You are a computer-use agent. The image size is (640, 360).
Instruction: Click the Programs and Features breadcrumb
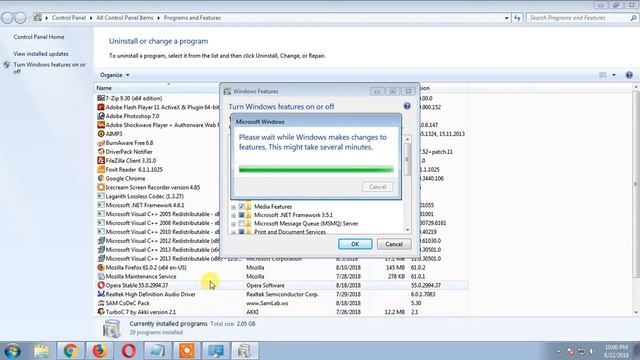point(192,18)
